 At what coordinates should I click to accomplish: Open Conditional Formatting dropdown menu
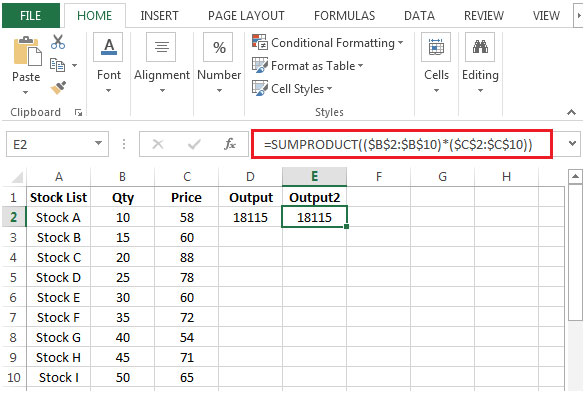(x=400, y=43)
